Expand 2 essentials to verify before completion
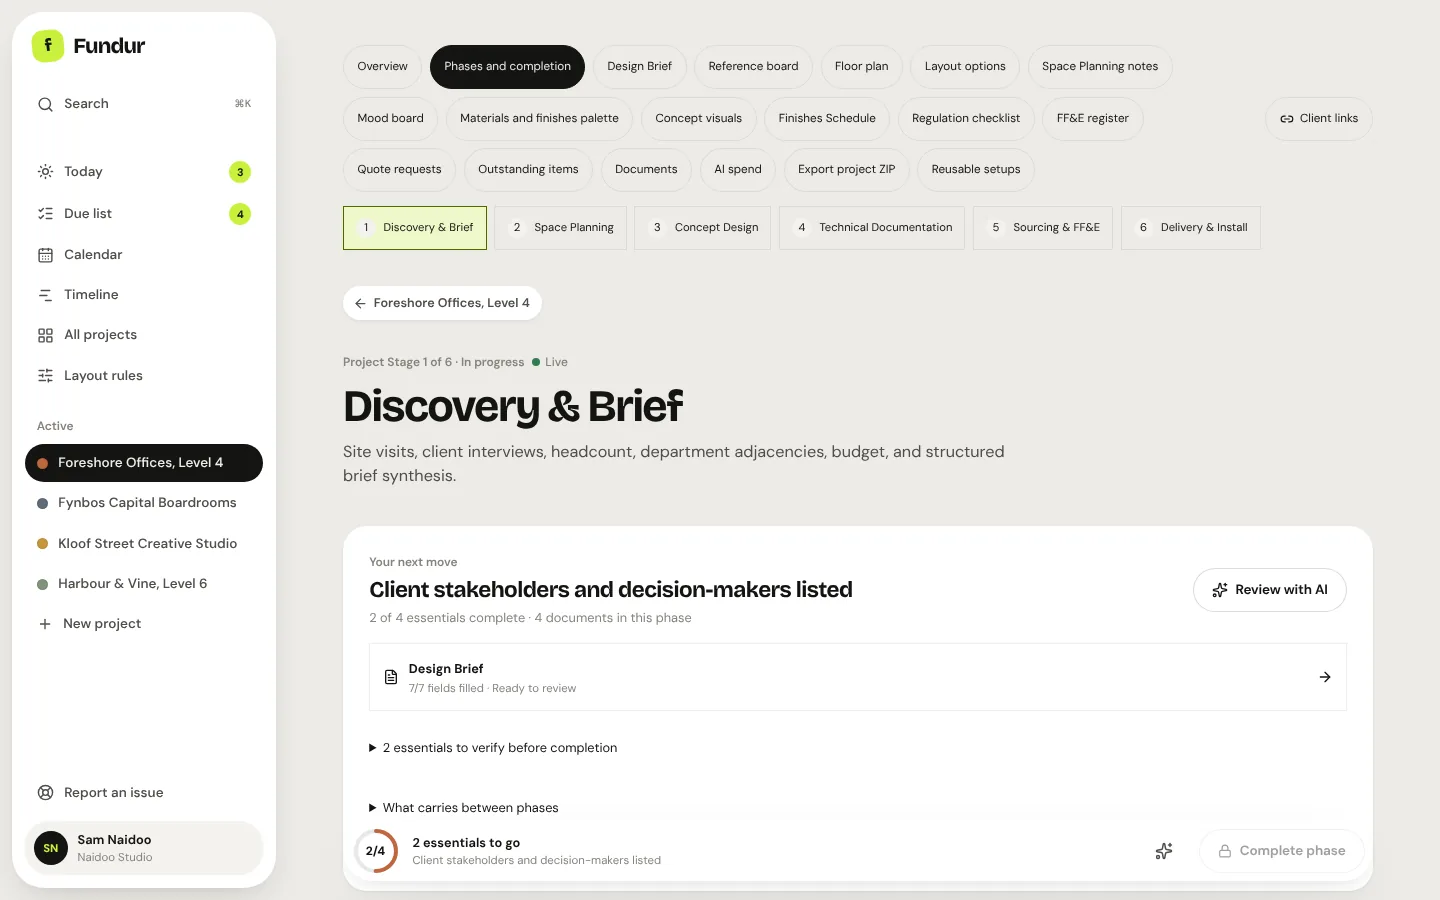 pos(493,748)
